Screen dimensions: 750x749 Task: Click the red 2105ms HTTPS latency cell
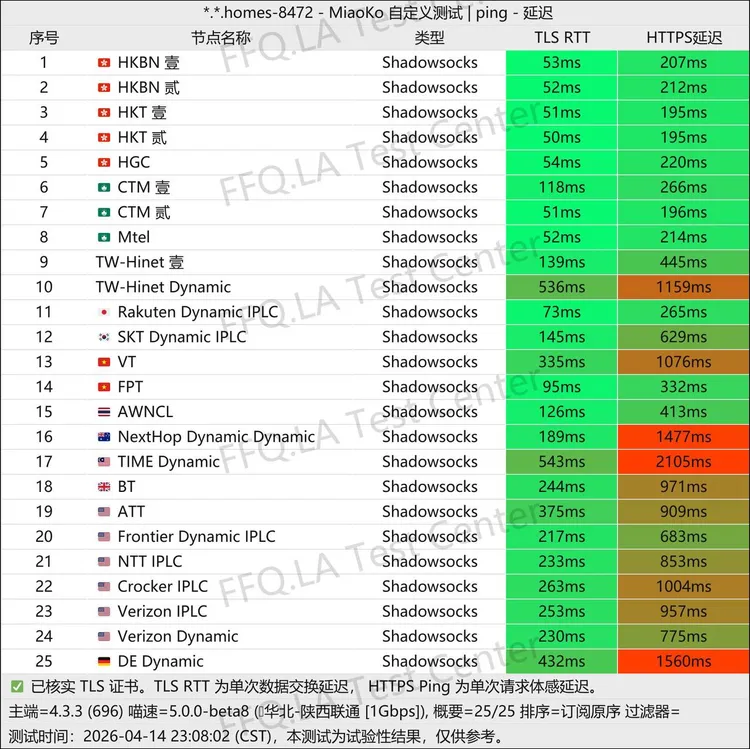pyautogui.click(x=684, y=462)
